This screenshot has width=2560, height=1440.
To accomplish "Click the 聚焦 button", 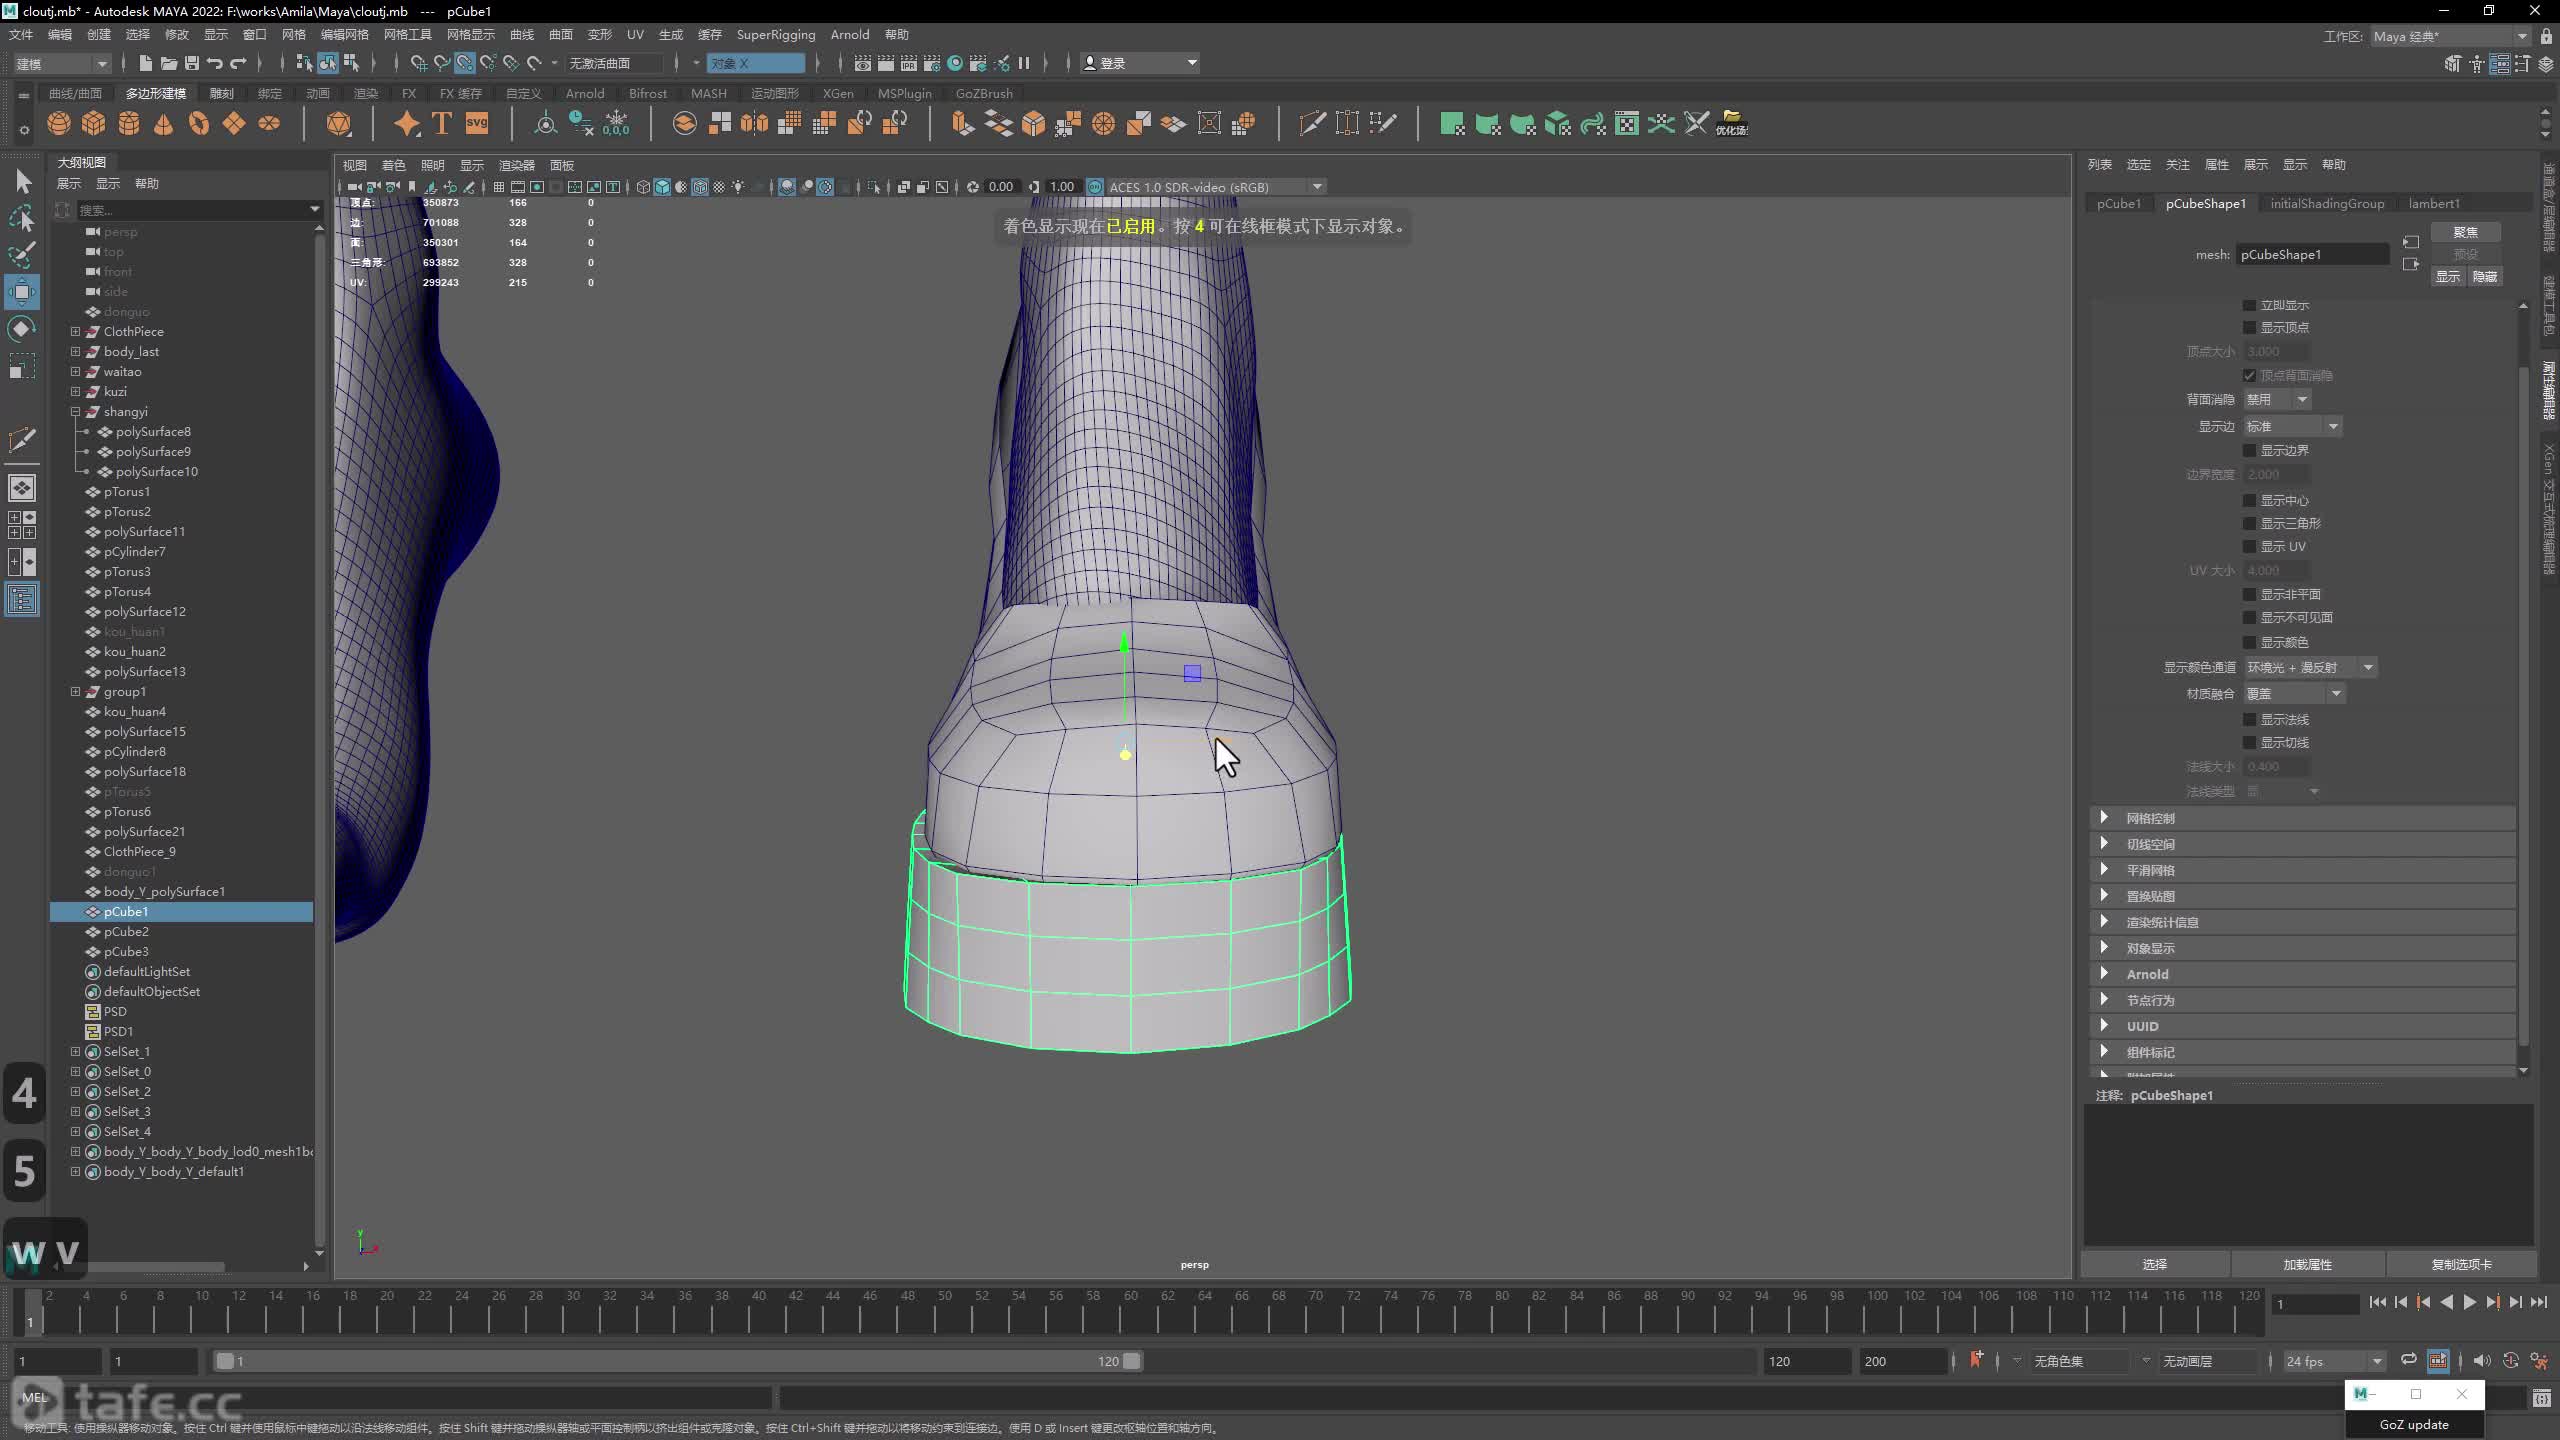I will [2465, 232].
